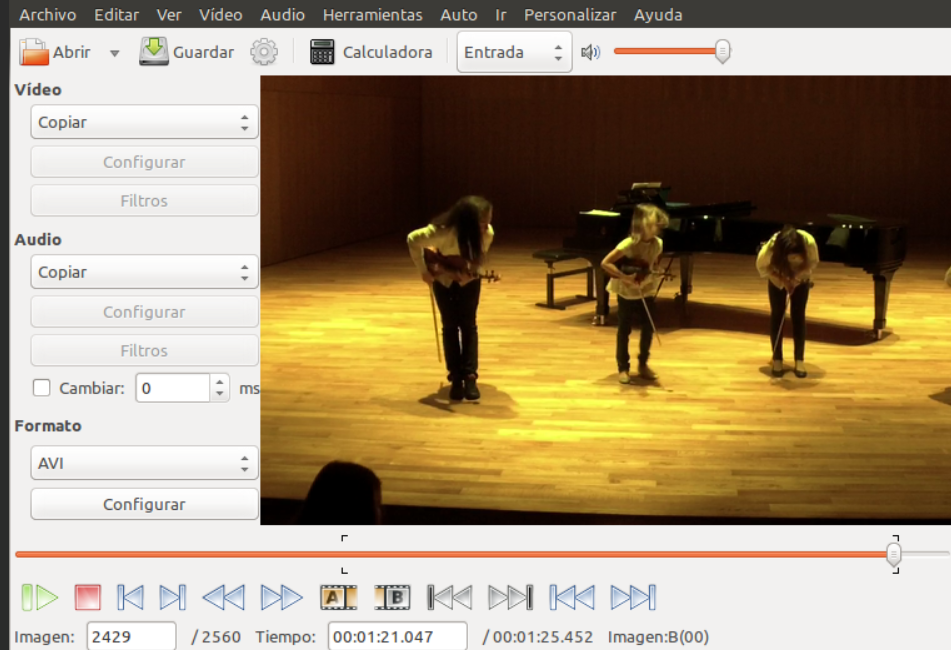The image size is (951, 650).
Task: Go to next frame
Action: [x=173, y=597]
